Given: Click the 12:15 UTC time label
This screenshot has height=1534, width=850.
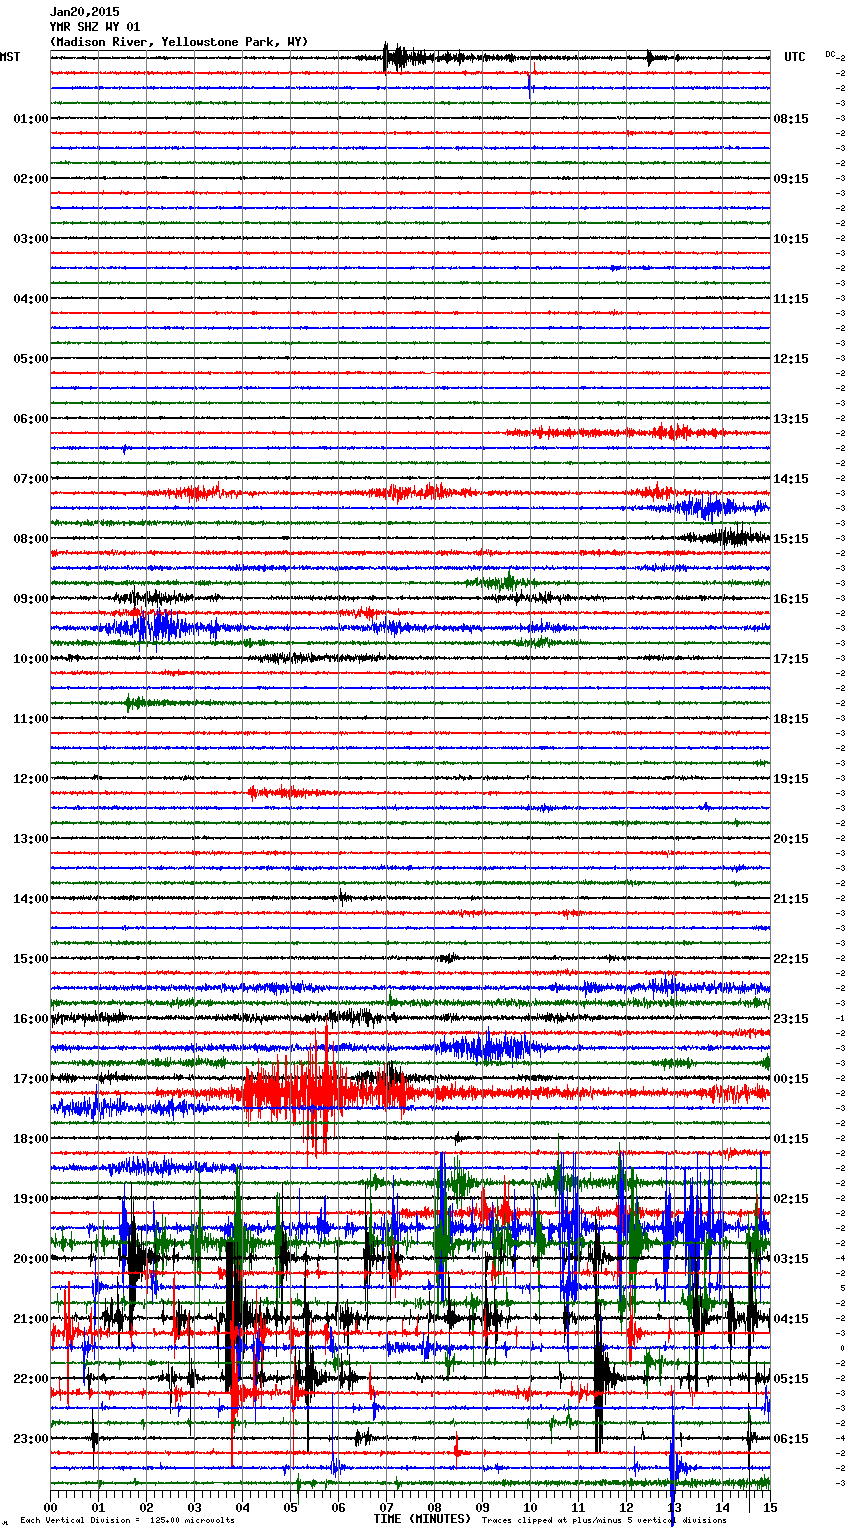Looking at the screenshot, I should (791, 359).
